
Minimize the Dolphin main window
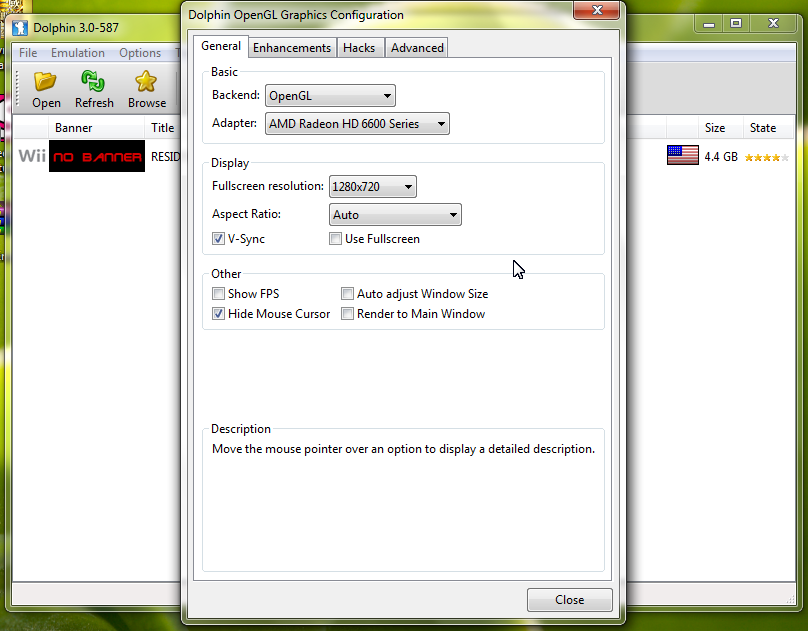(x=709, y=24)
